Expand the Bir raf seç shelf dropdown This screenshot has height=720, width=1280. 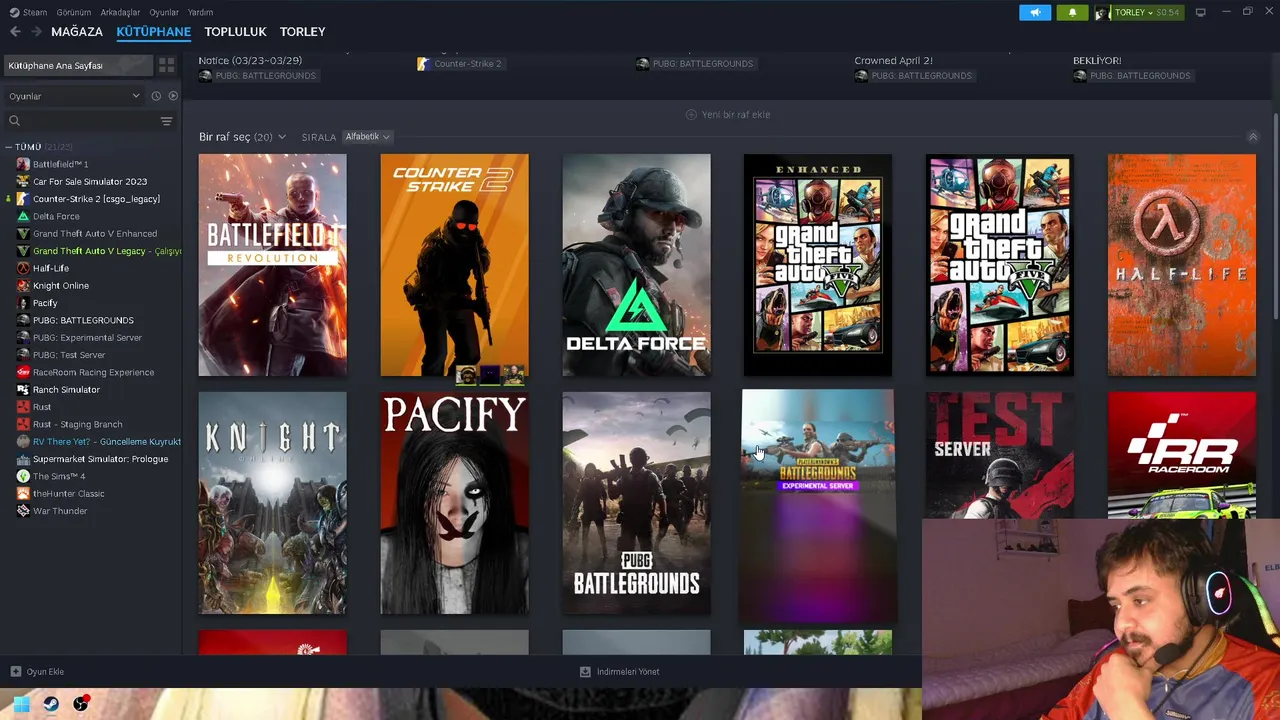coord(242,137)
